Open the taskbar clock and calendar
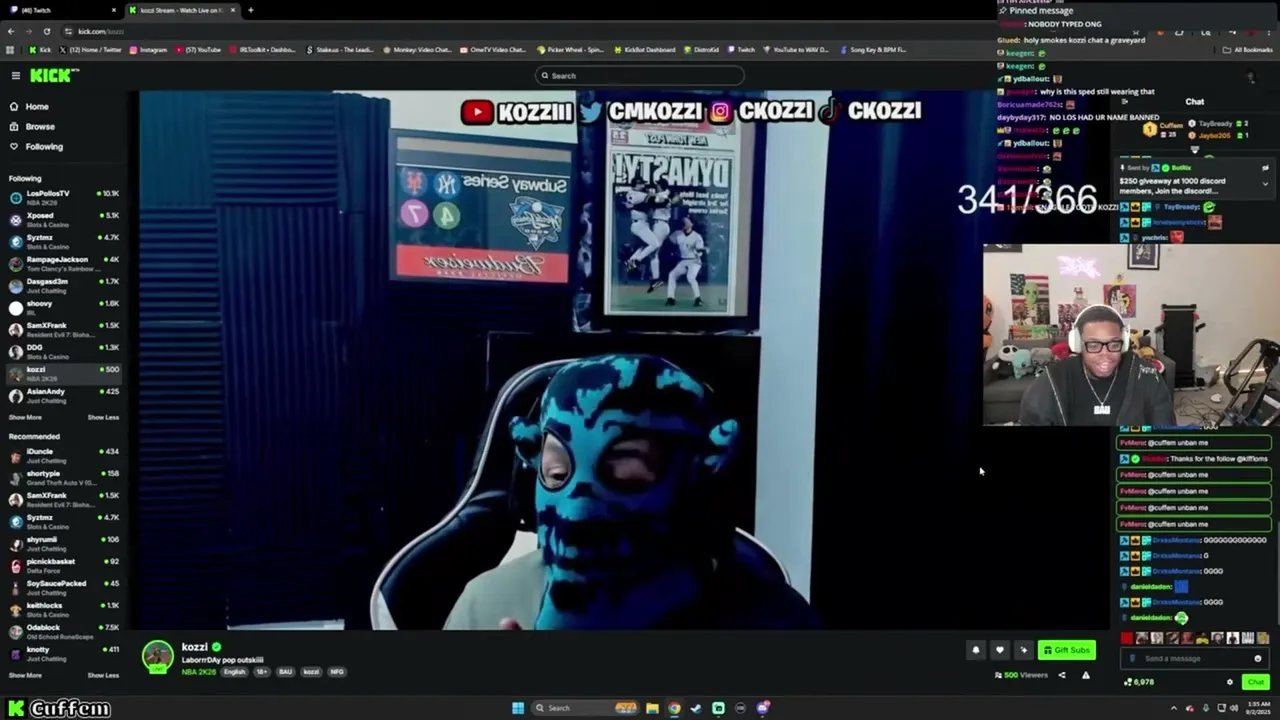This screenshot has width=1280, height=720. coord(1259,708)
